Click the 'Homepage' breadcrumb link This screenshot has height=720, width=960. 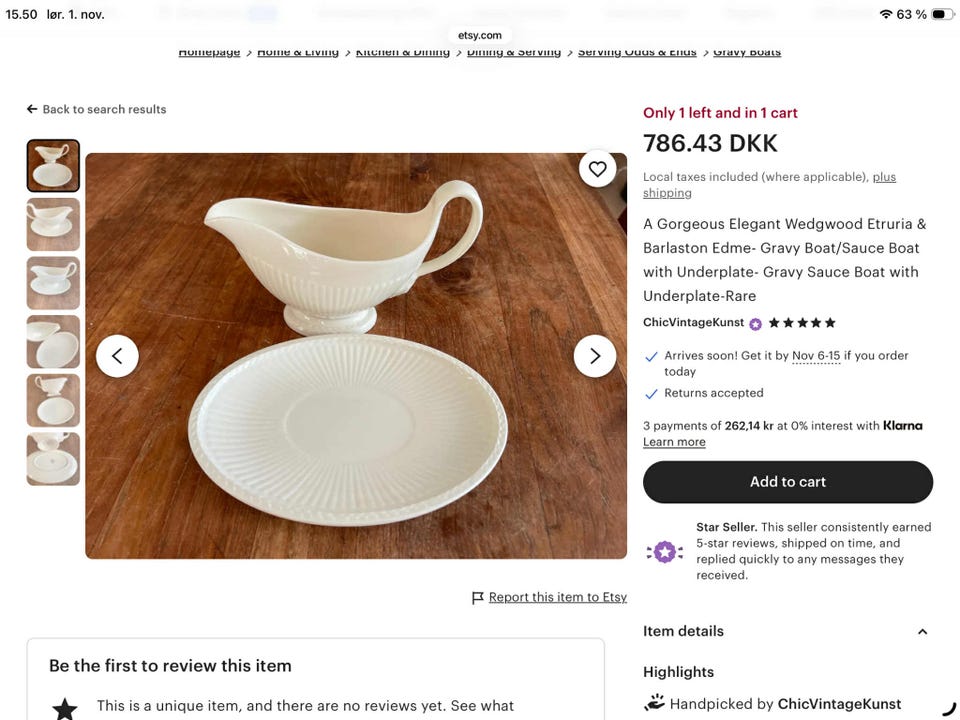pos(208,51)
